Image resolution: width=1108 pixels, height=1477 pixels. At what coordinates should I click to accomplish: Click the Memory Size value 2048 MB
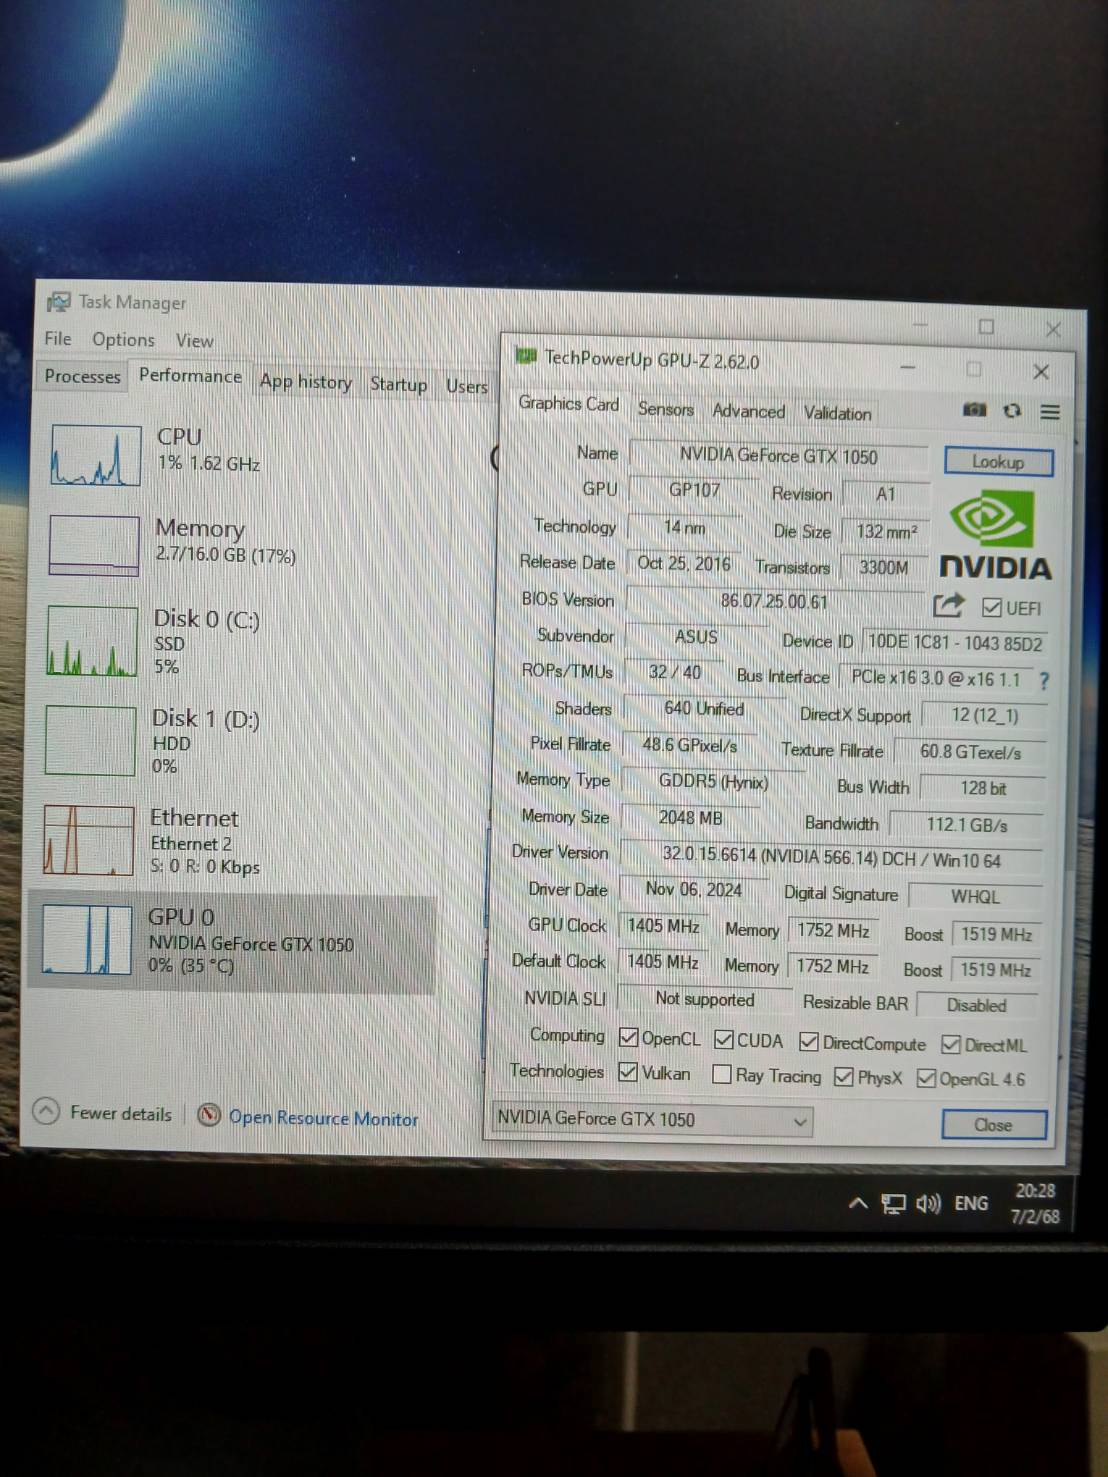tap(690, 818)
